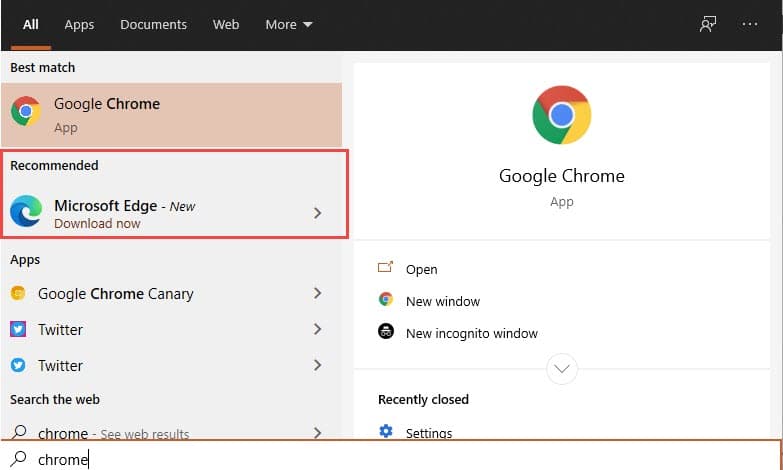Click the blue Twitter bird icon
Screen dimensions: 783x470
[18, 365]
